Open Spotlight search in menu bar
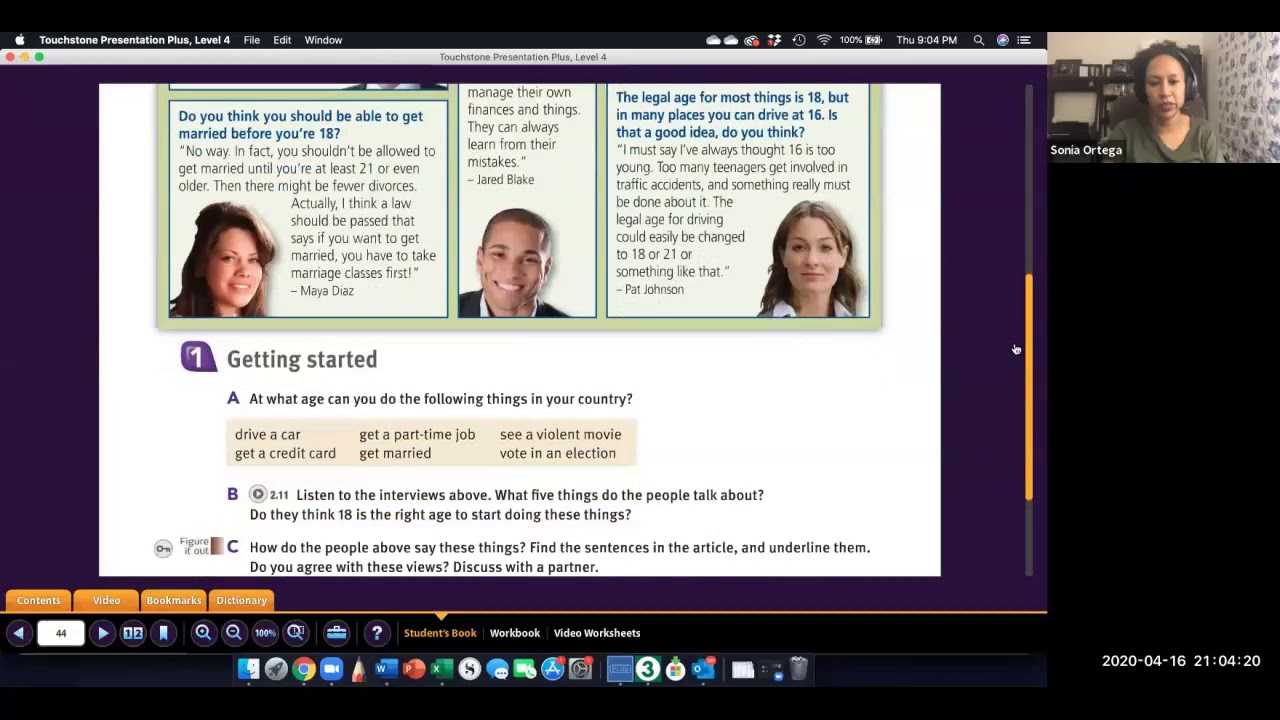The image size is (1280, 720). (x=978, y=40)
